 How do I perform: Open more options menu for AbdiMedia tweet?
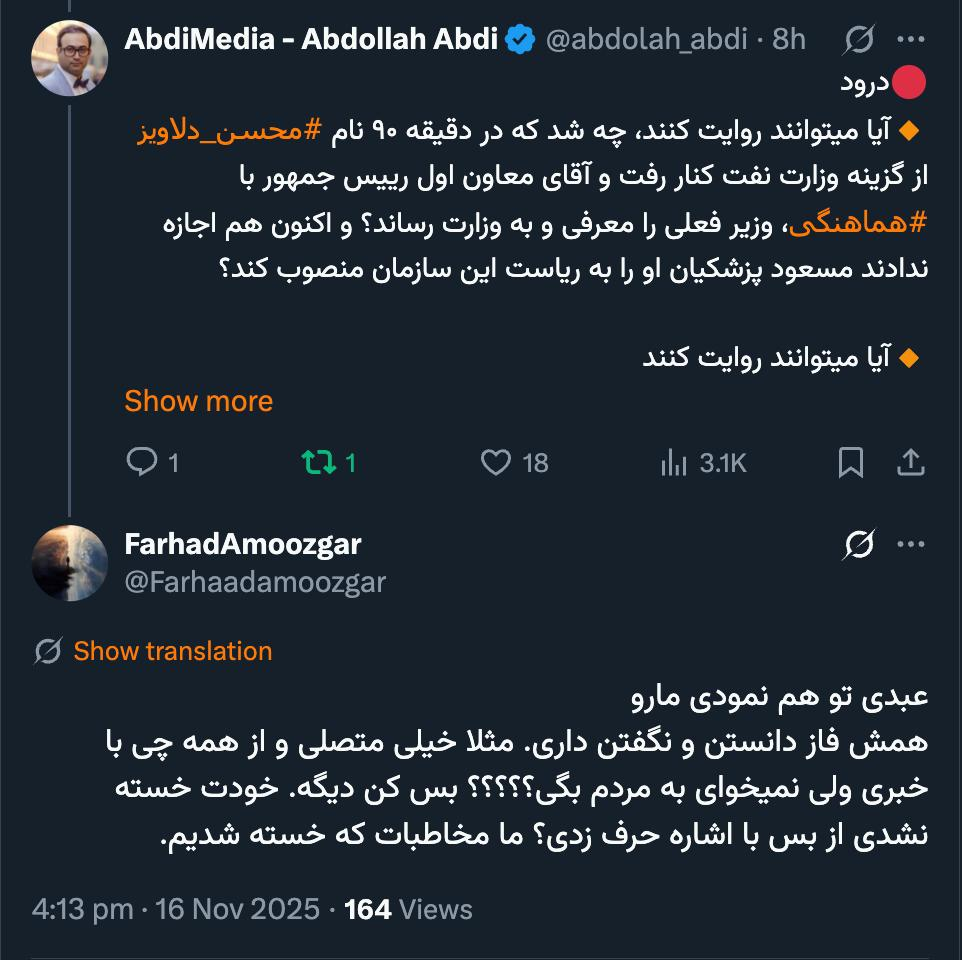pos(910,40)
